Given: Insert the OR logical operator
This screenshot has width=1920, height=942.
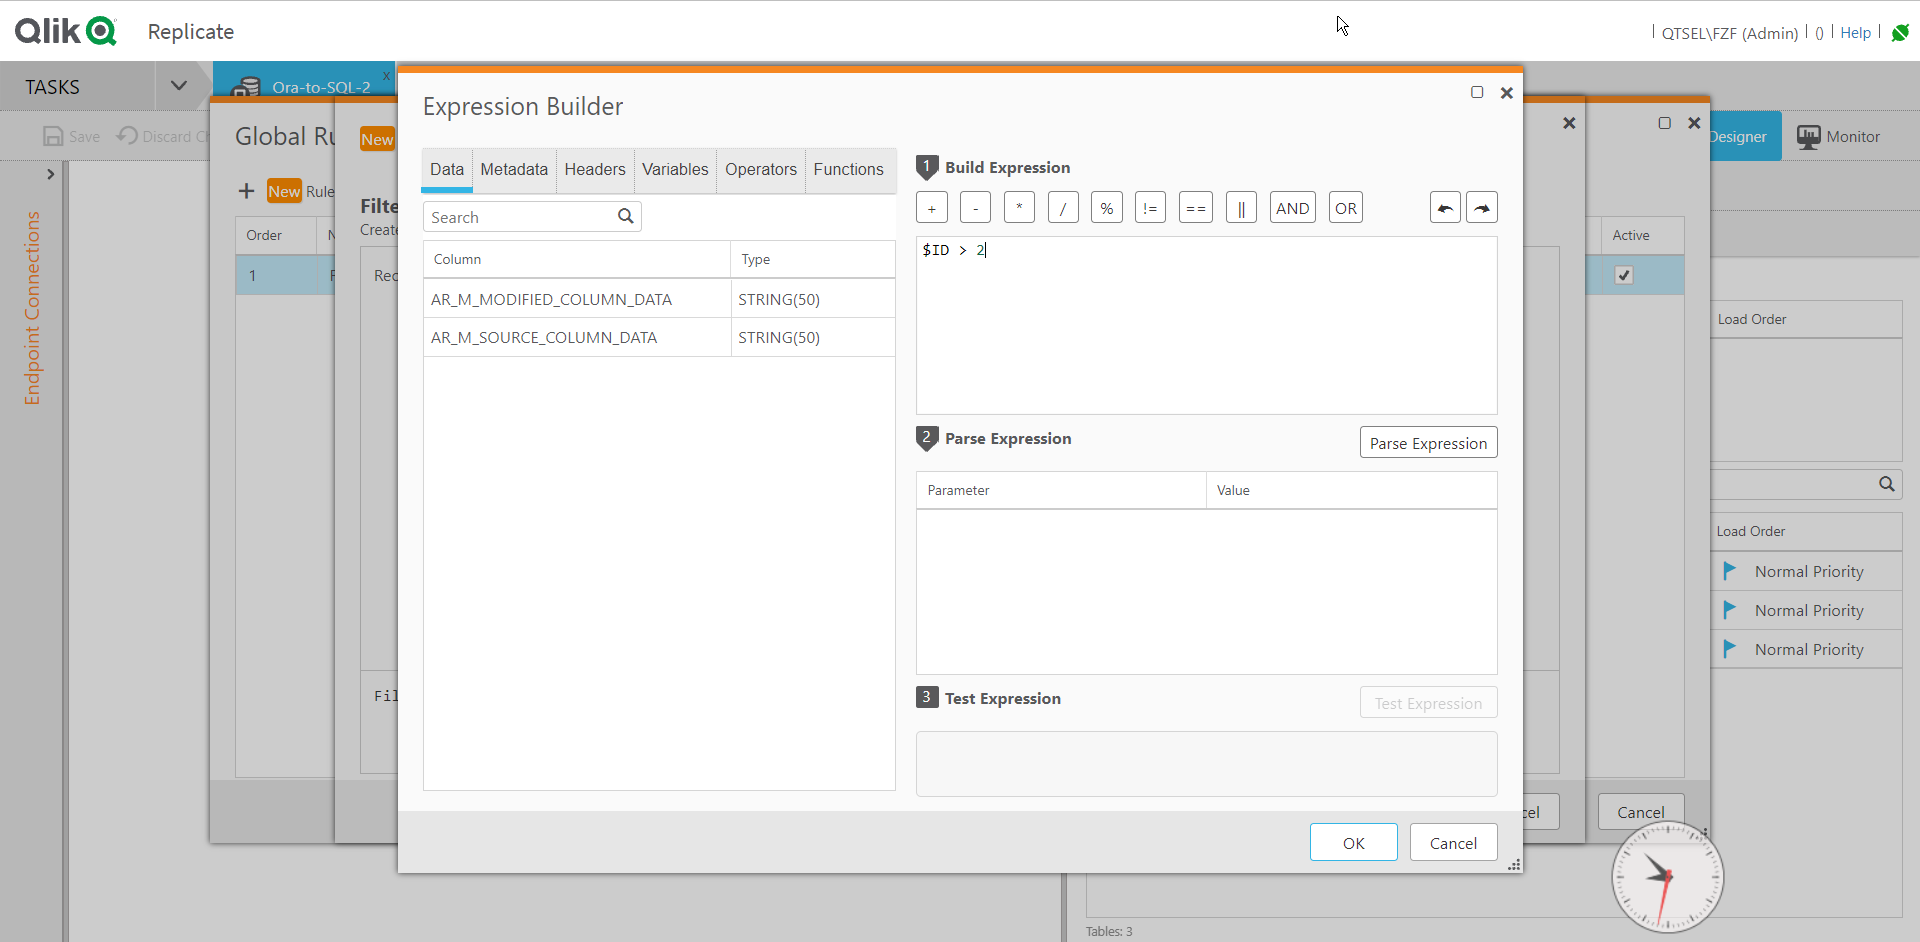Looking at the screenshot, I should [1346, 208].
